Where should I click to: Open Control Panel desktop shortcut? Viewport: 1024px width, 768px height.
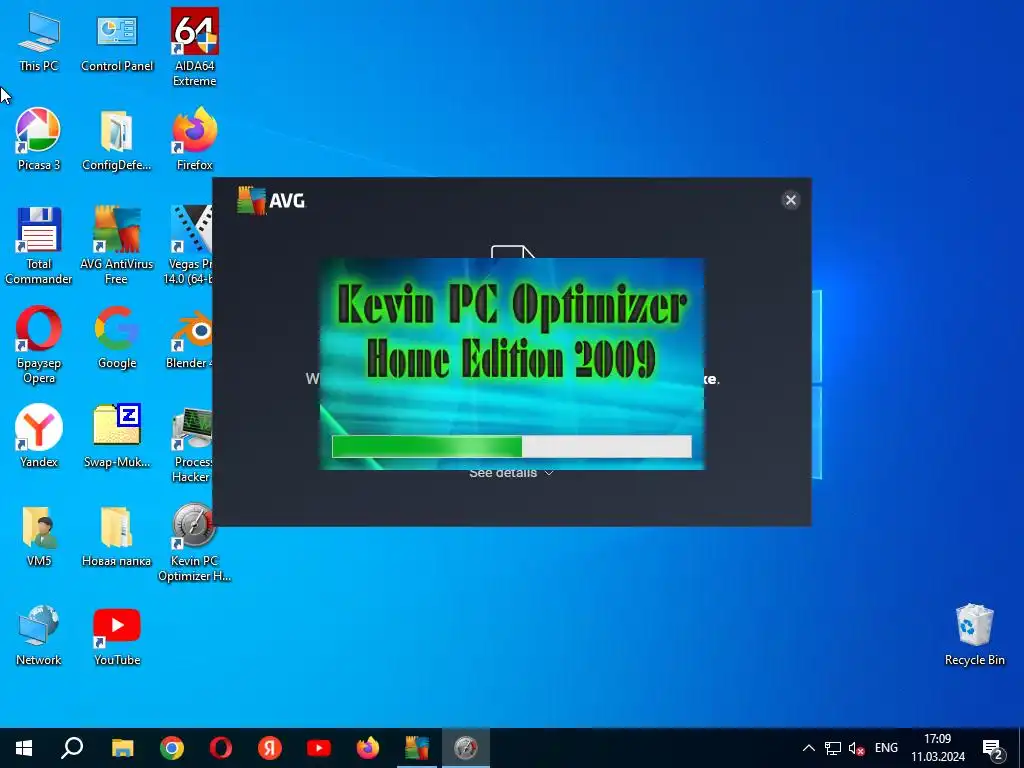click(117, 42)
